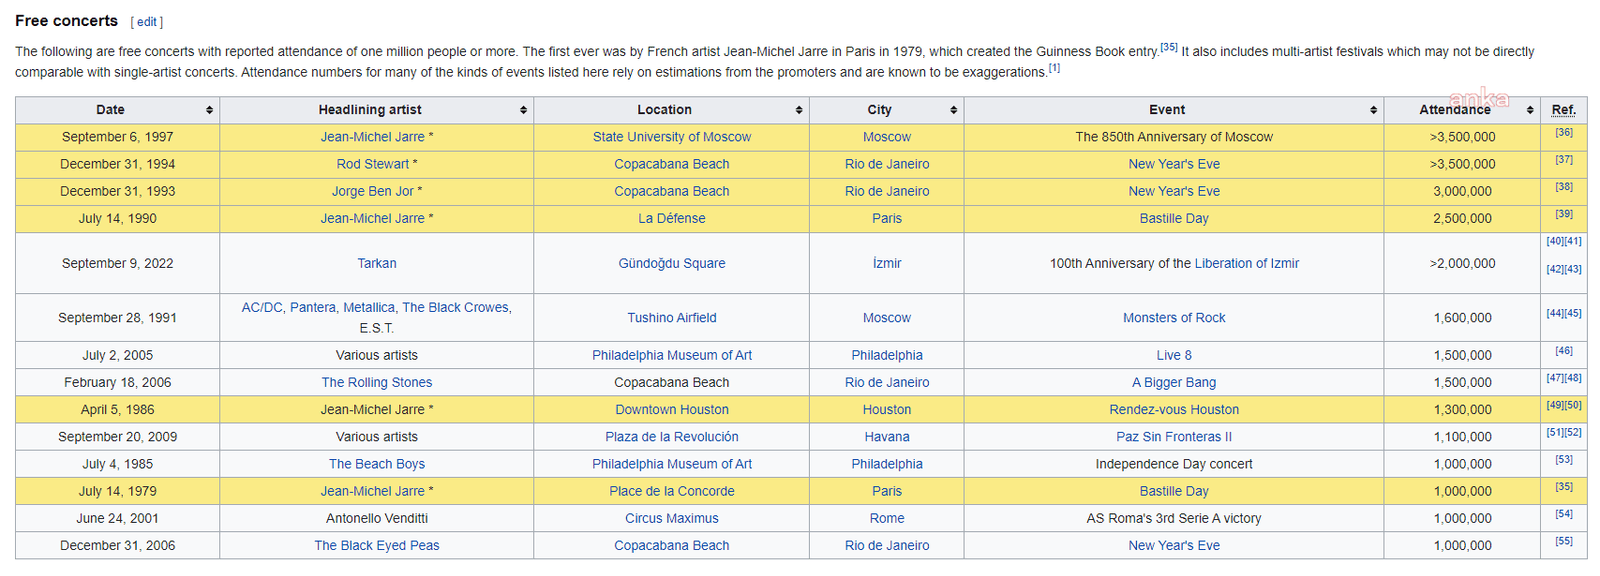Viewport: 1600px width, 576px height.
Task: Open Philadelphia city link in 1985 row
Action: [887, 464]
